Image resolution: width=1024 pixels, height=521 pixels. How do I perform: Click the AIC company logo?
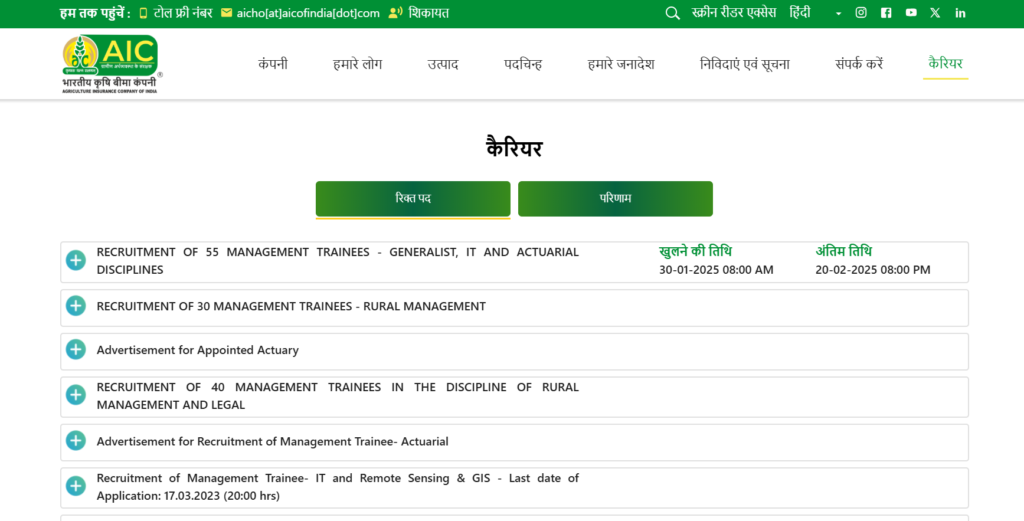click(111, 64)
